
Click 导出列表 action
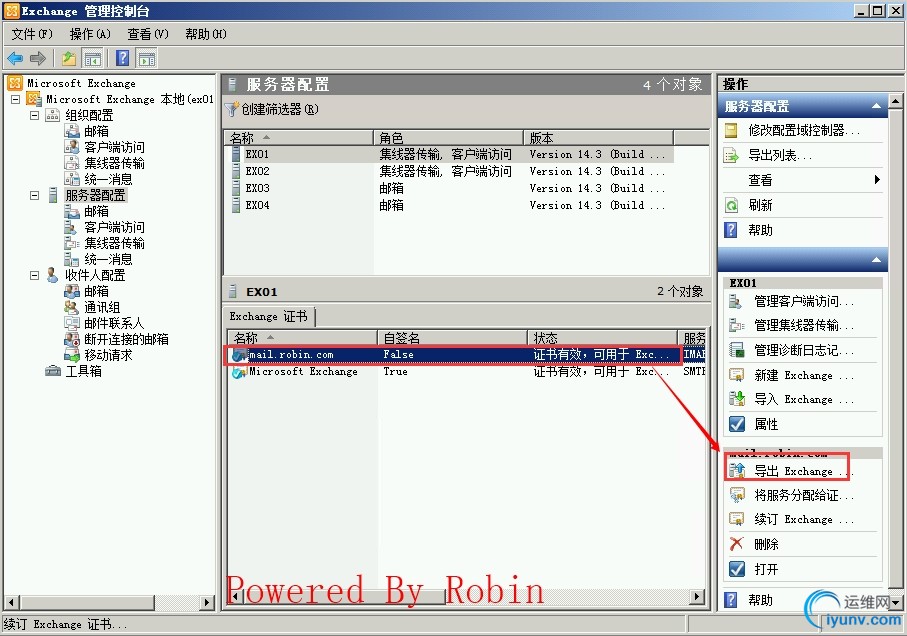780,156
